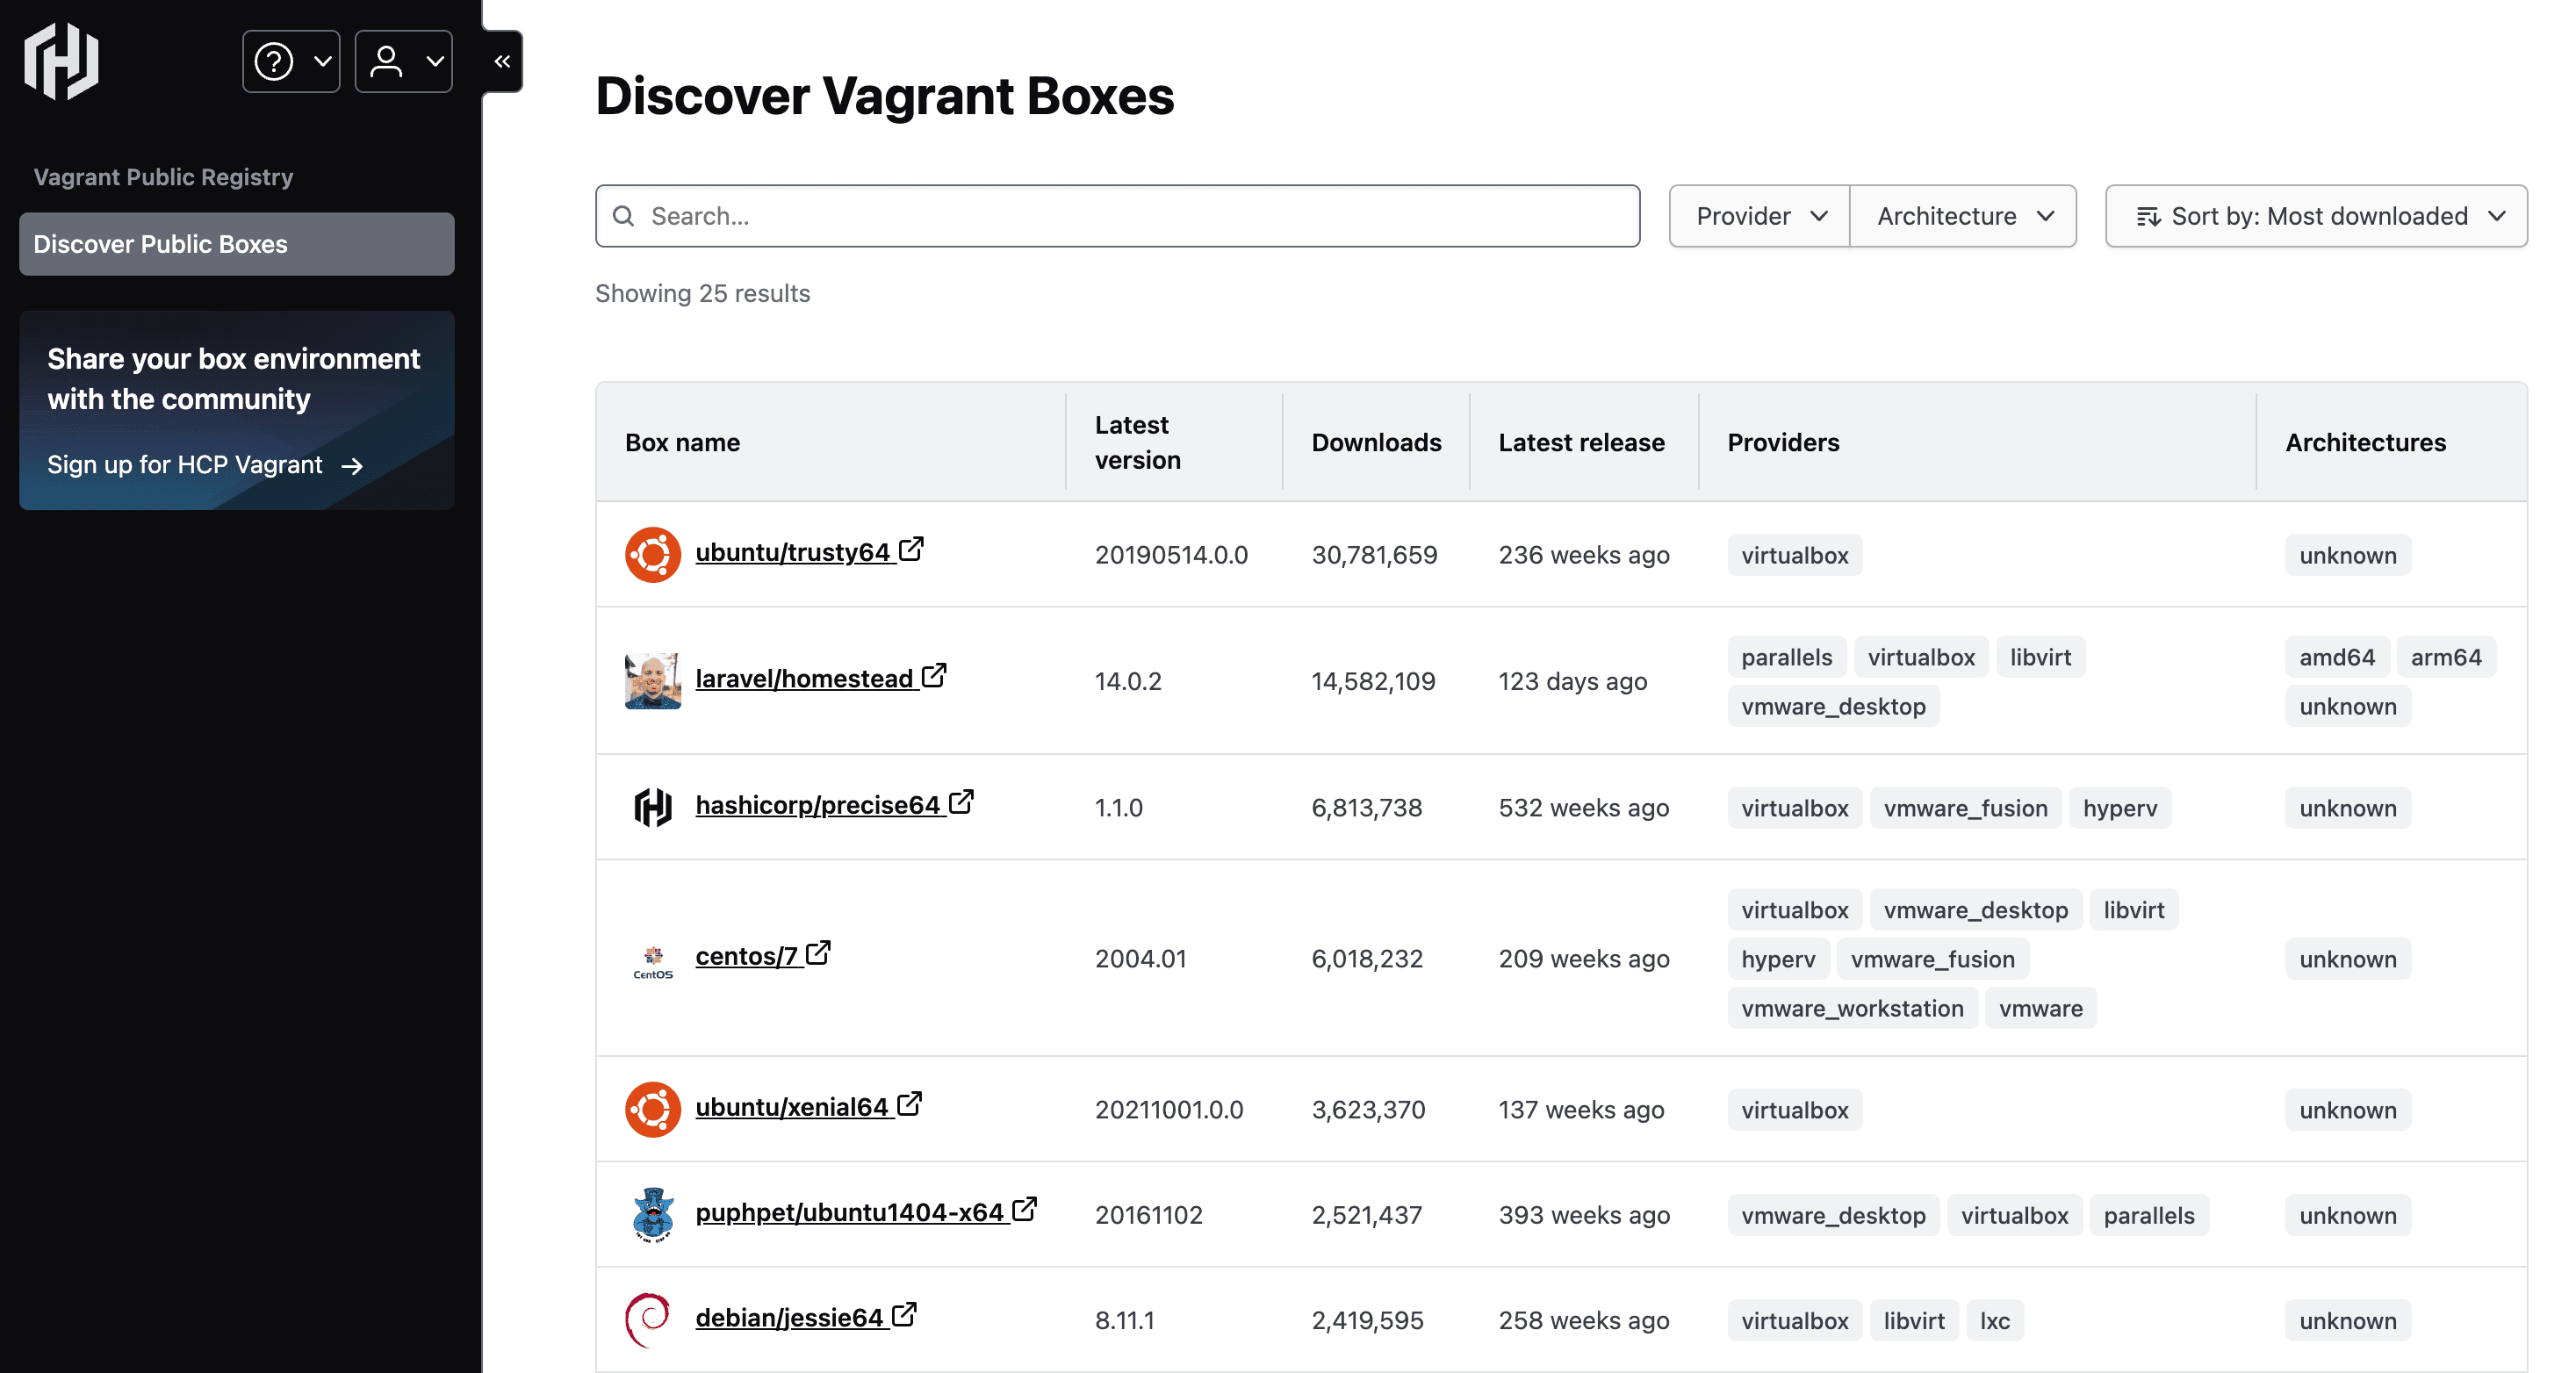Click the HashiCorp avatar beside hashicorp/precise64
2576x1373 pixels.
point(652,807)
